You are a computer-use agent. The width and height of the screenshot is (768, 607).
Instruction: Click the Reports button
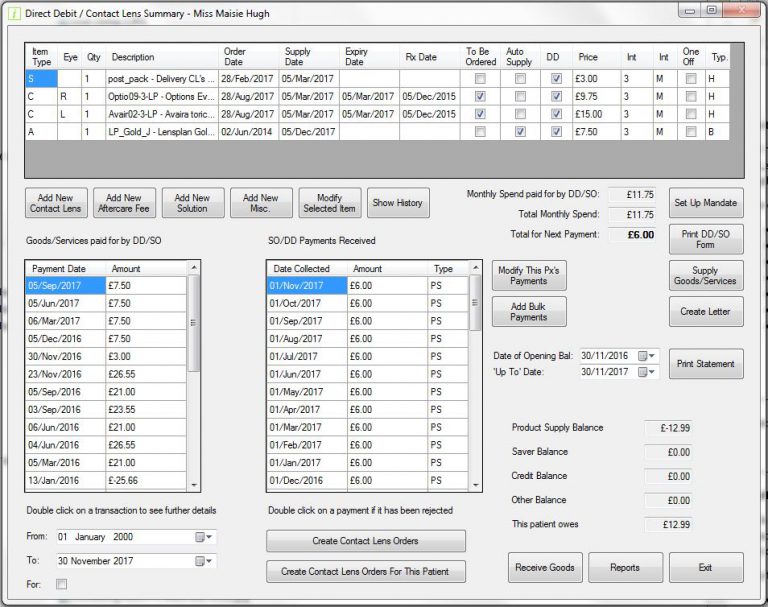pos(625,567)
